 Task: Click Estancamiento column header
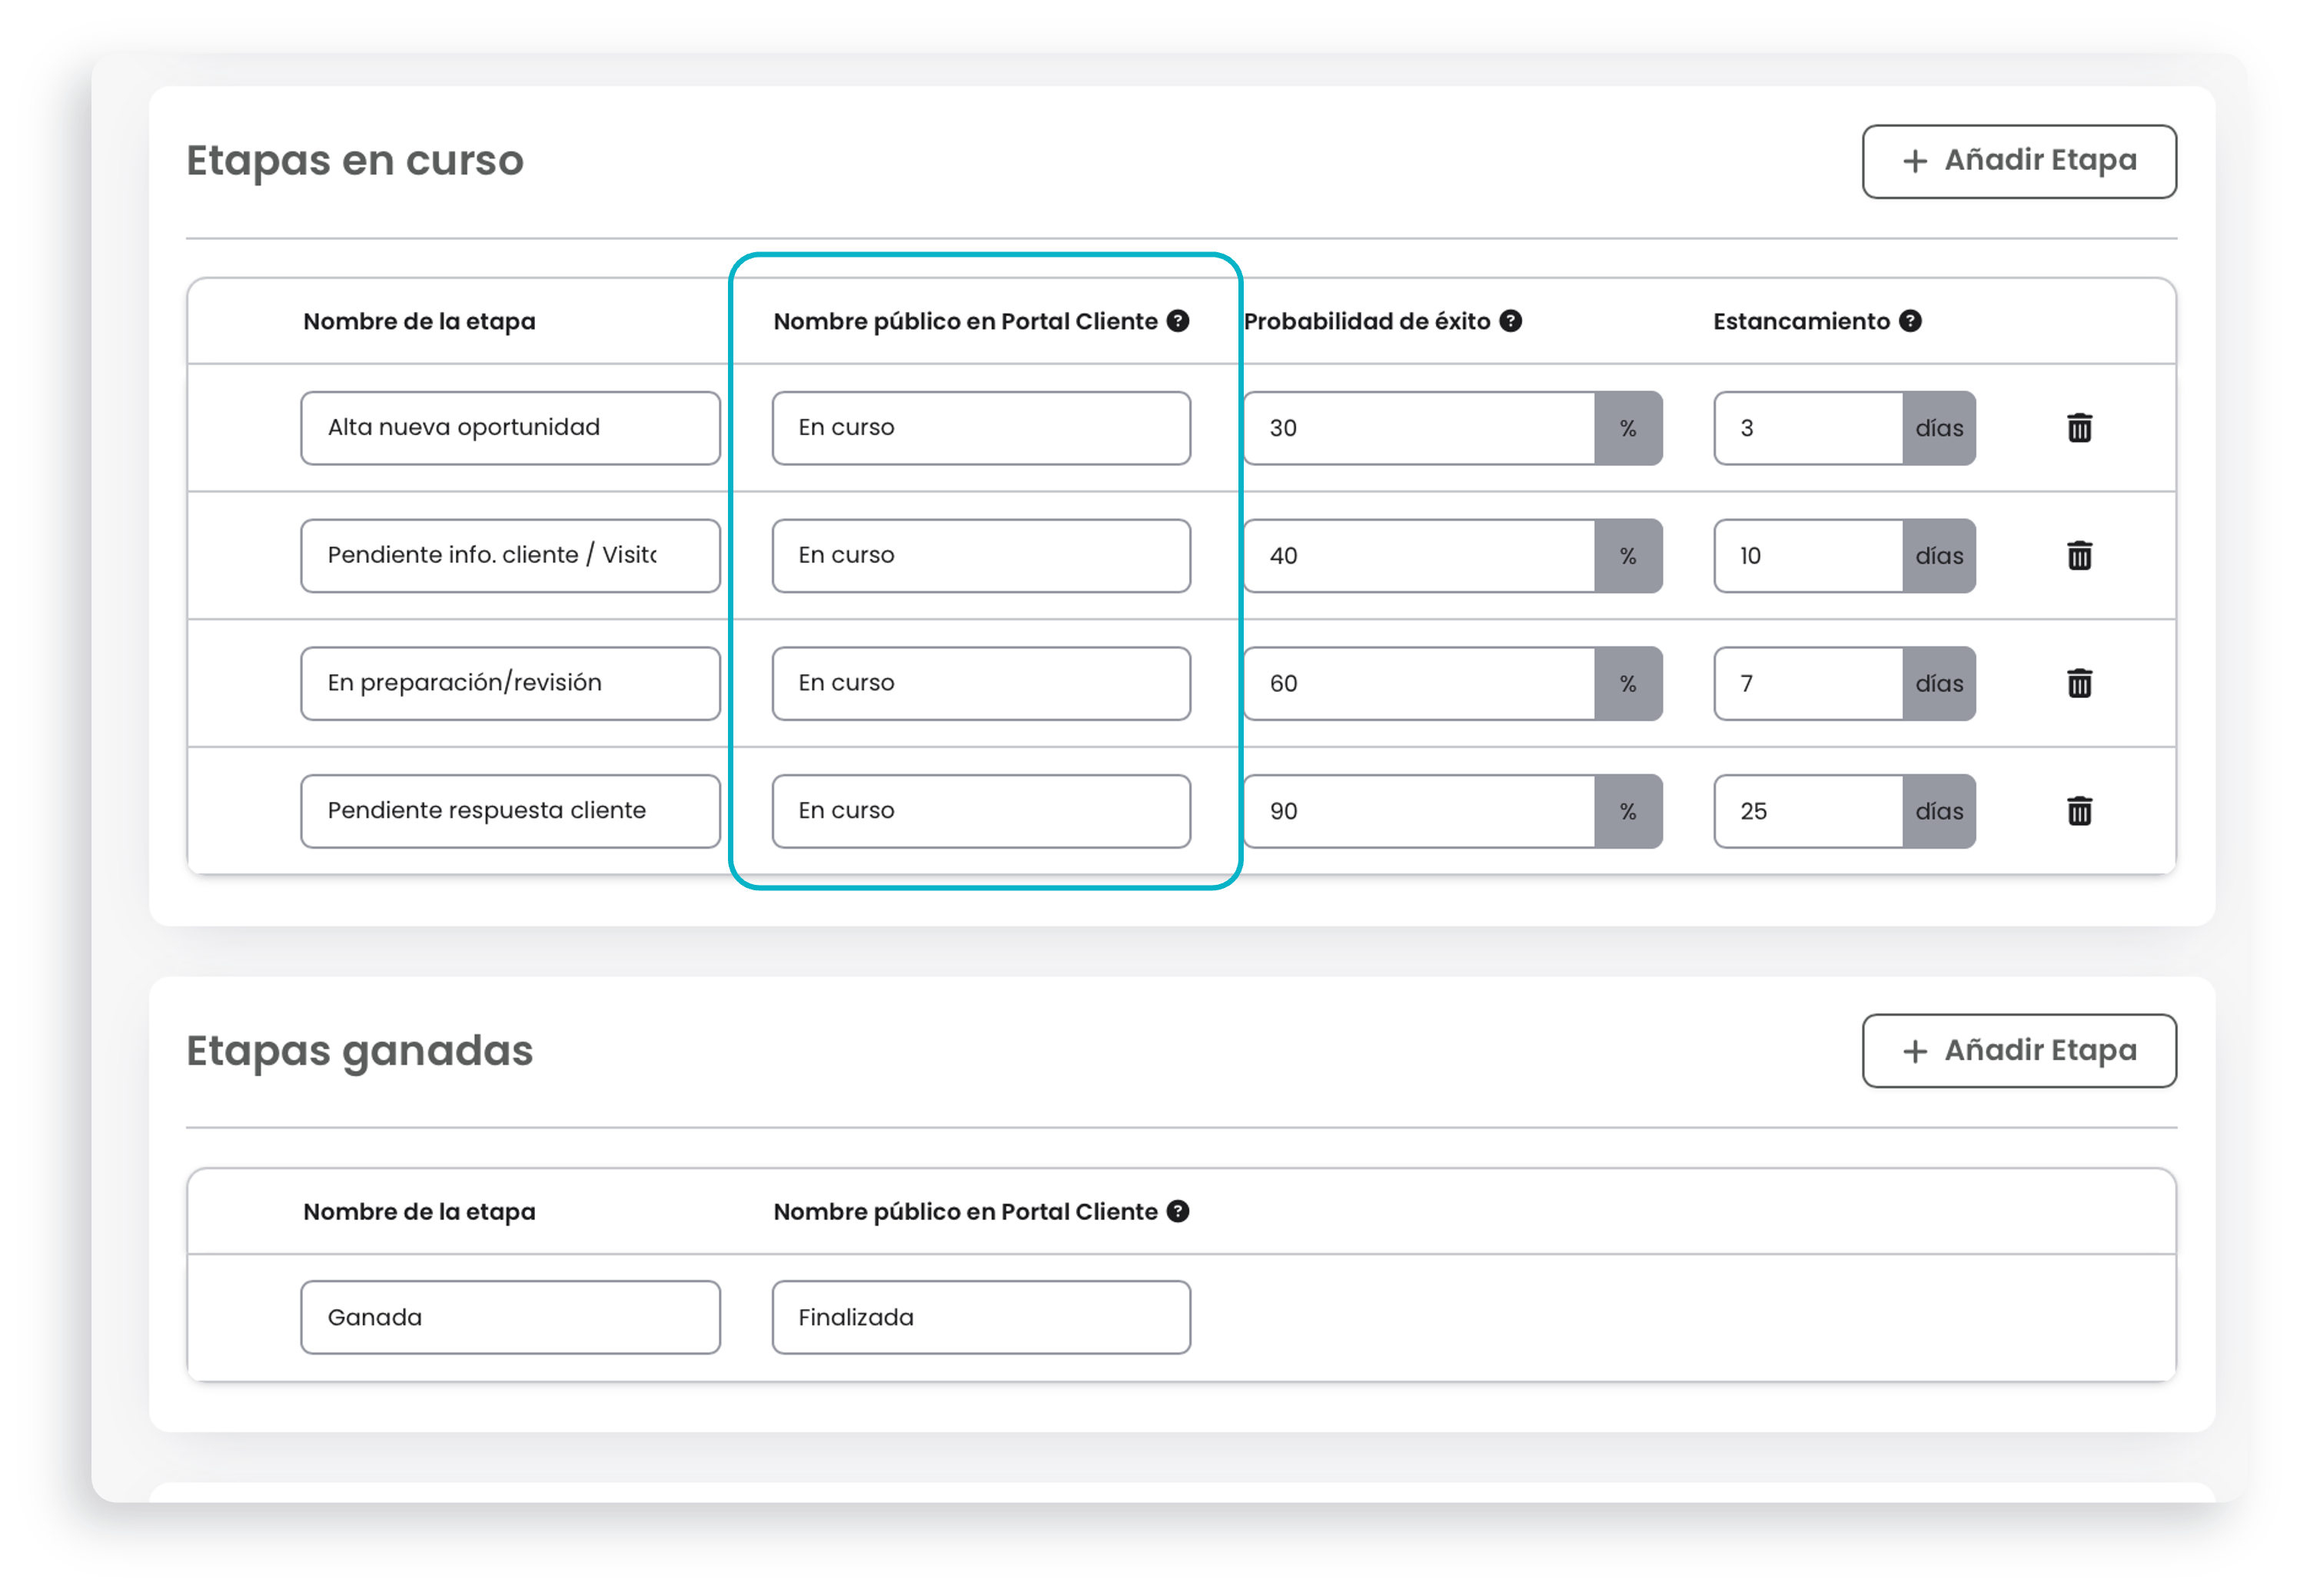(x=1801, y=321)
